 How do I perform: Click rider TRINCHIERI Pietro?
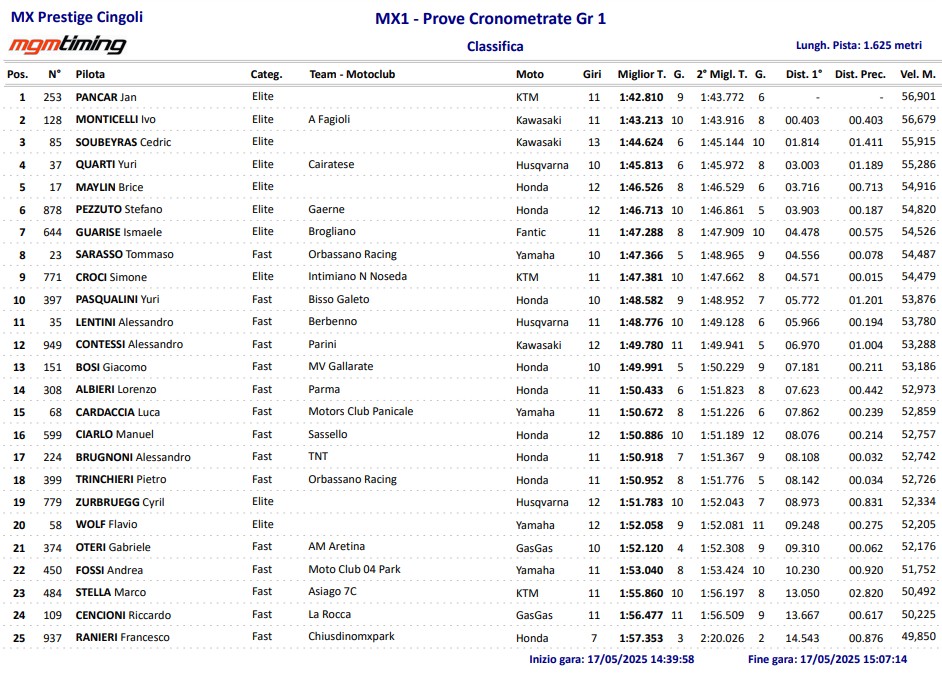[x=121, y=480]
